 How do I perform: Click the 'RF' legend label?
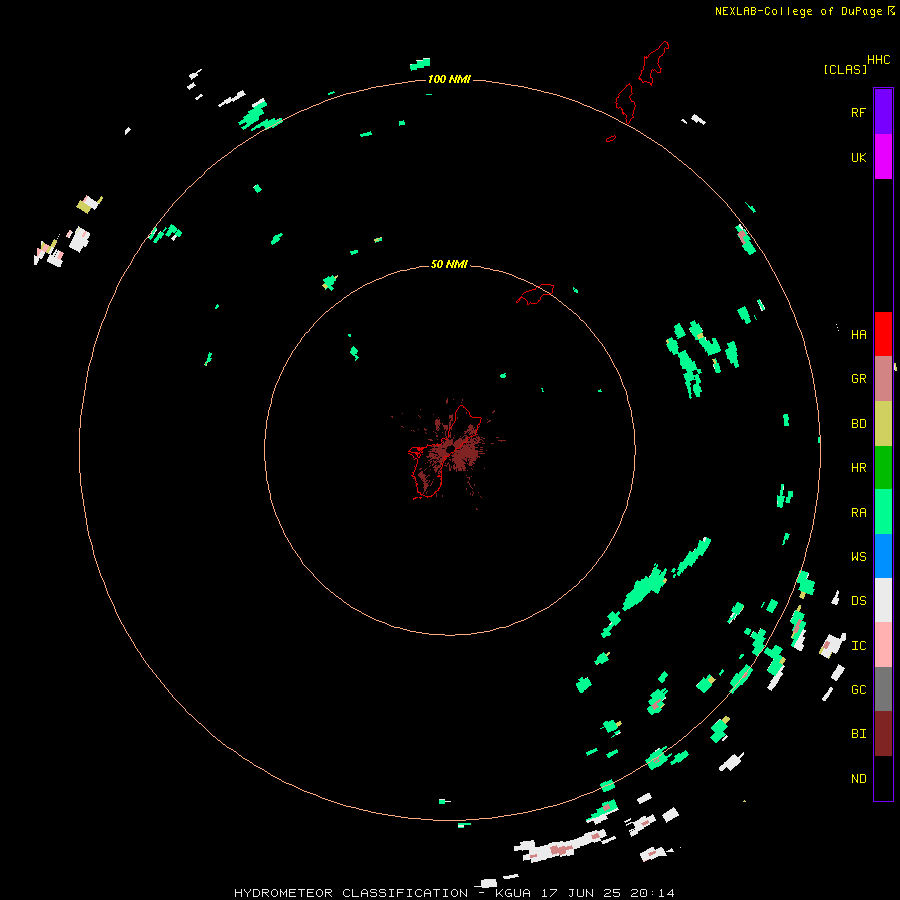tap(858, 112)
